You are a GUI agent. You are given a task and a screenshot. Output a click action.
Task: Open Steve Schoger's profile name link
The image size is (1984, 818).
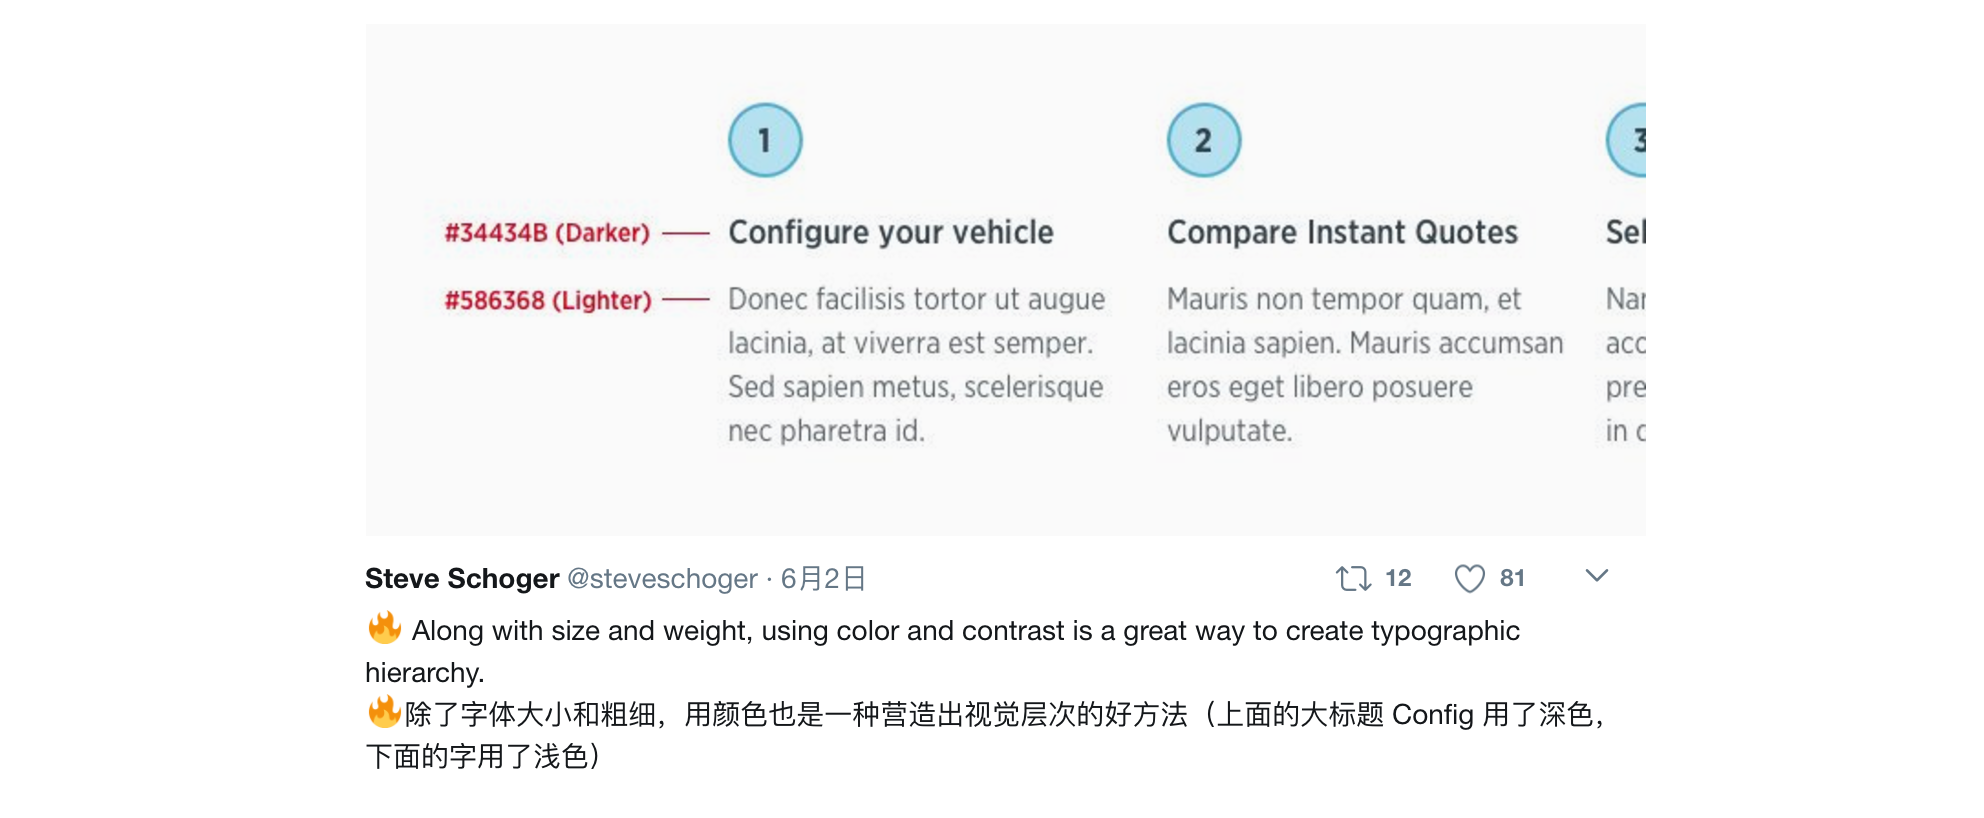462,578
